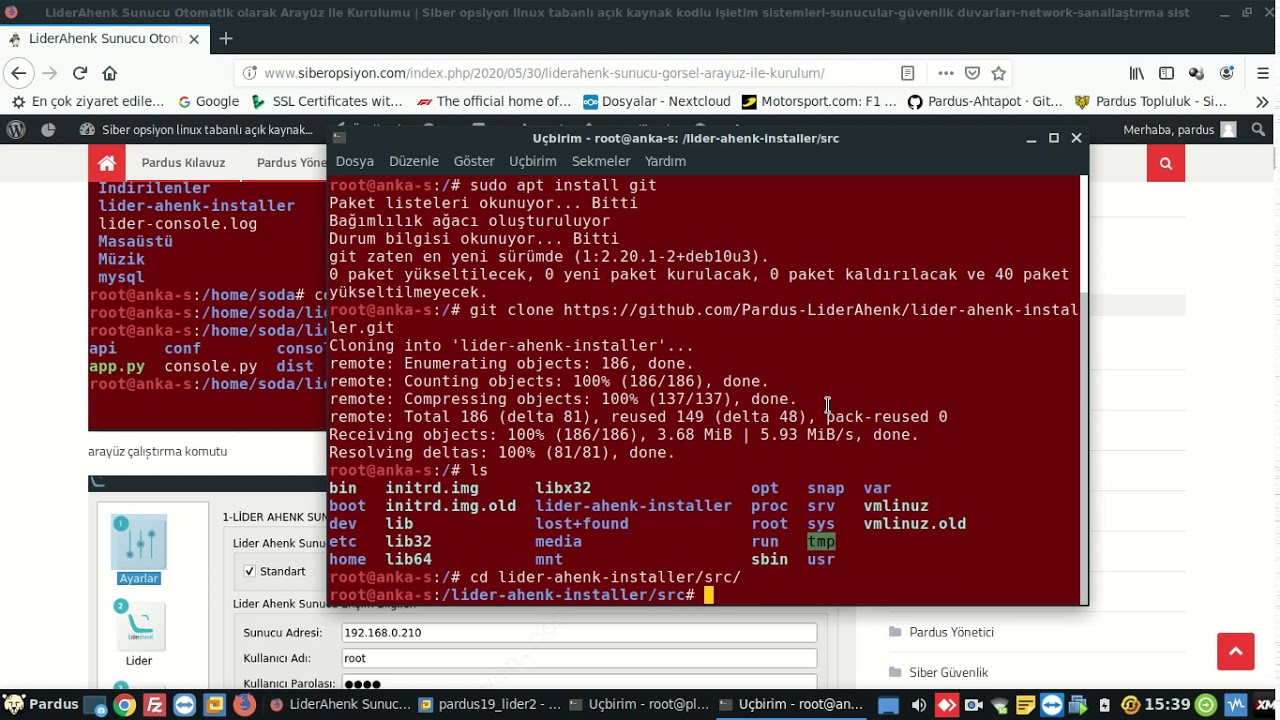Open the terminal Dosya menu
The height and width of the screenshot is (720, 1280).
pyautogui.click(x=354, y=161)
